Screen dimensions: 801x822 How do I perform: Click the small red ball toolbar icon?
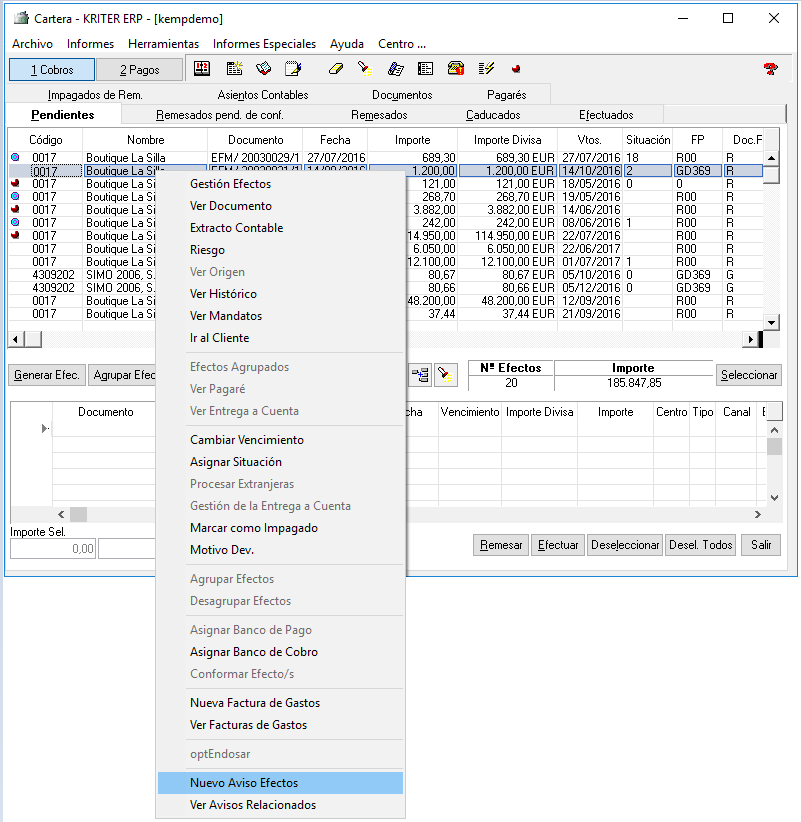(516, 69)
